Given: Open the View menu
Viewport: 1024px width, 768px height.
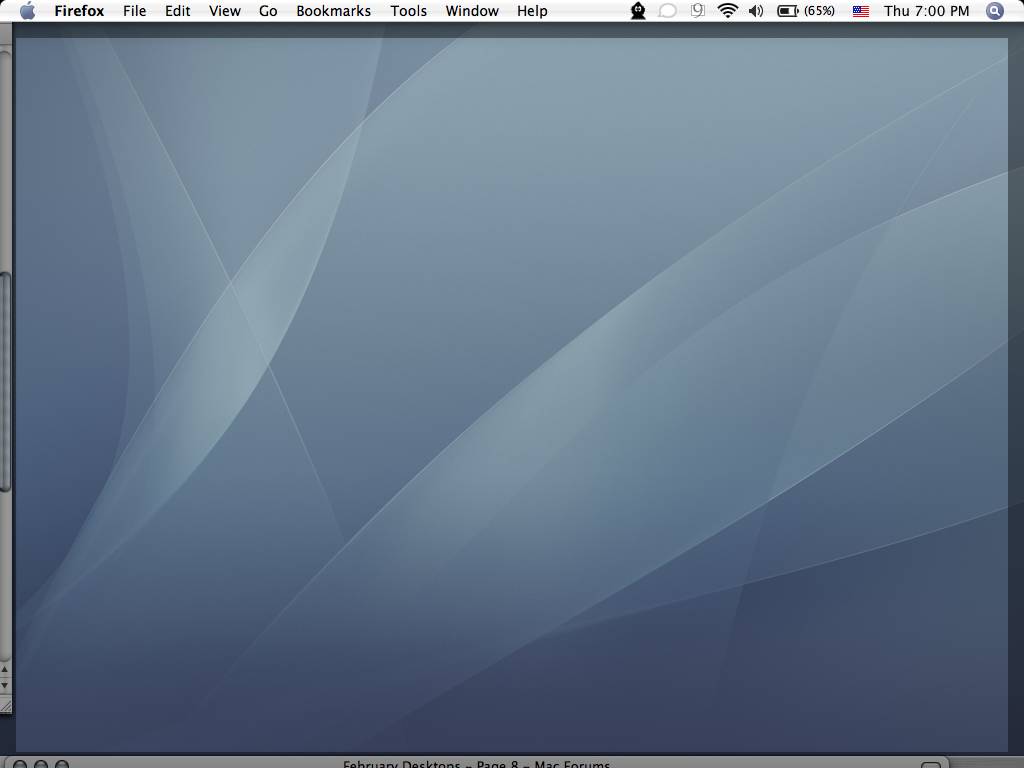Looking at the screenshot, I should 225,11.
